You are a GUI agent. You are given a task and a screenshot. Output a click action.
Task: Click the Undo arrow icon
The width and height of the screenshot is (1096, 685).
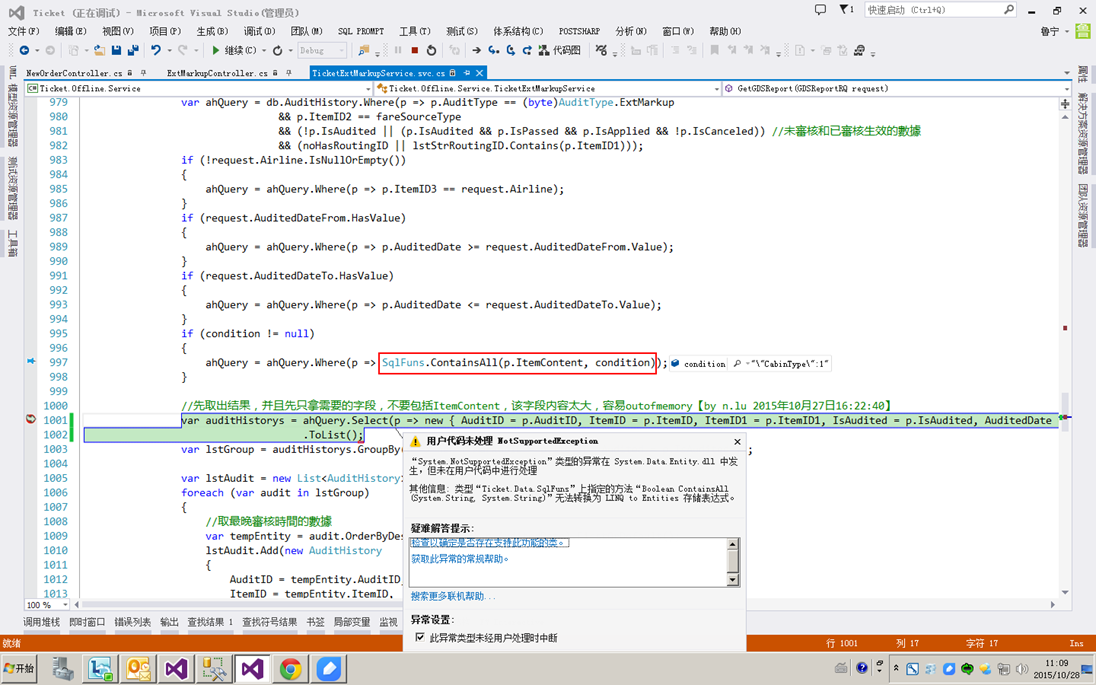[155, 50]
